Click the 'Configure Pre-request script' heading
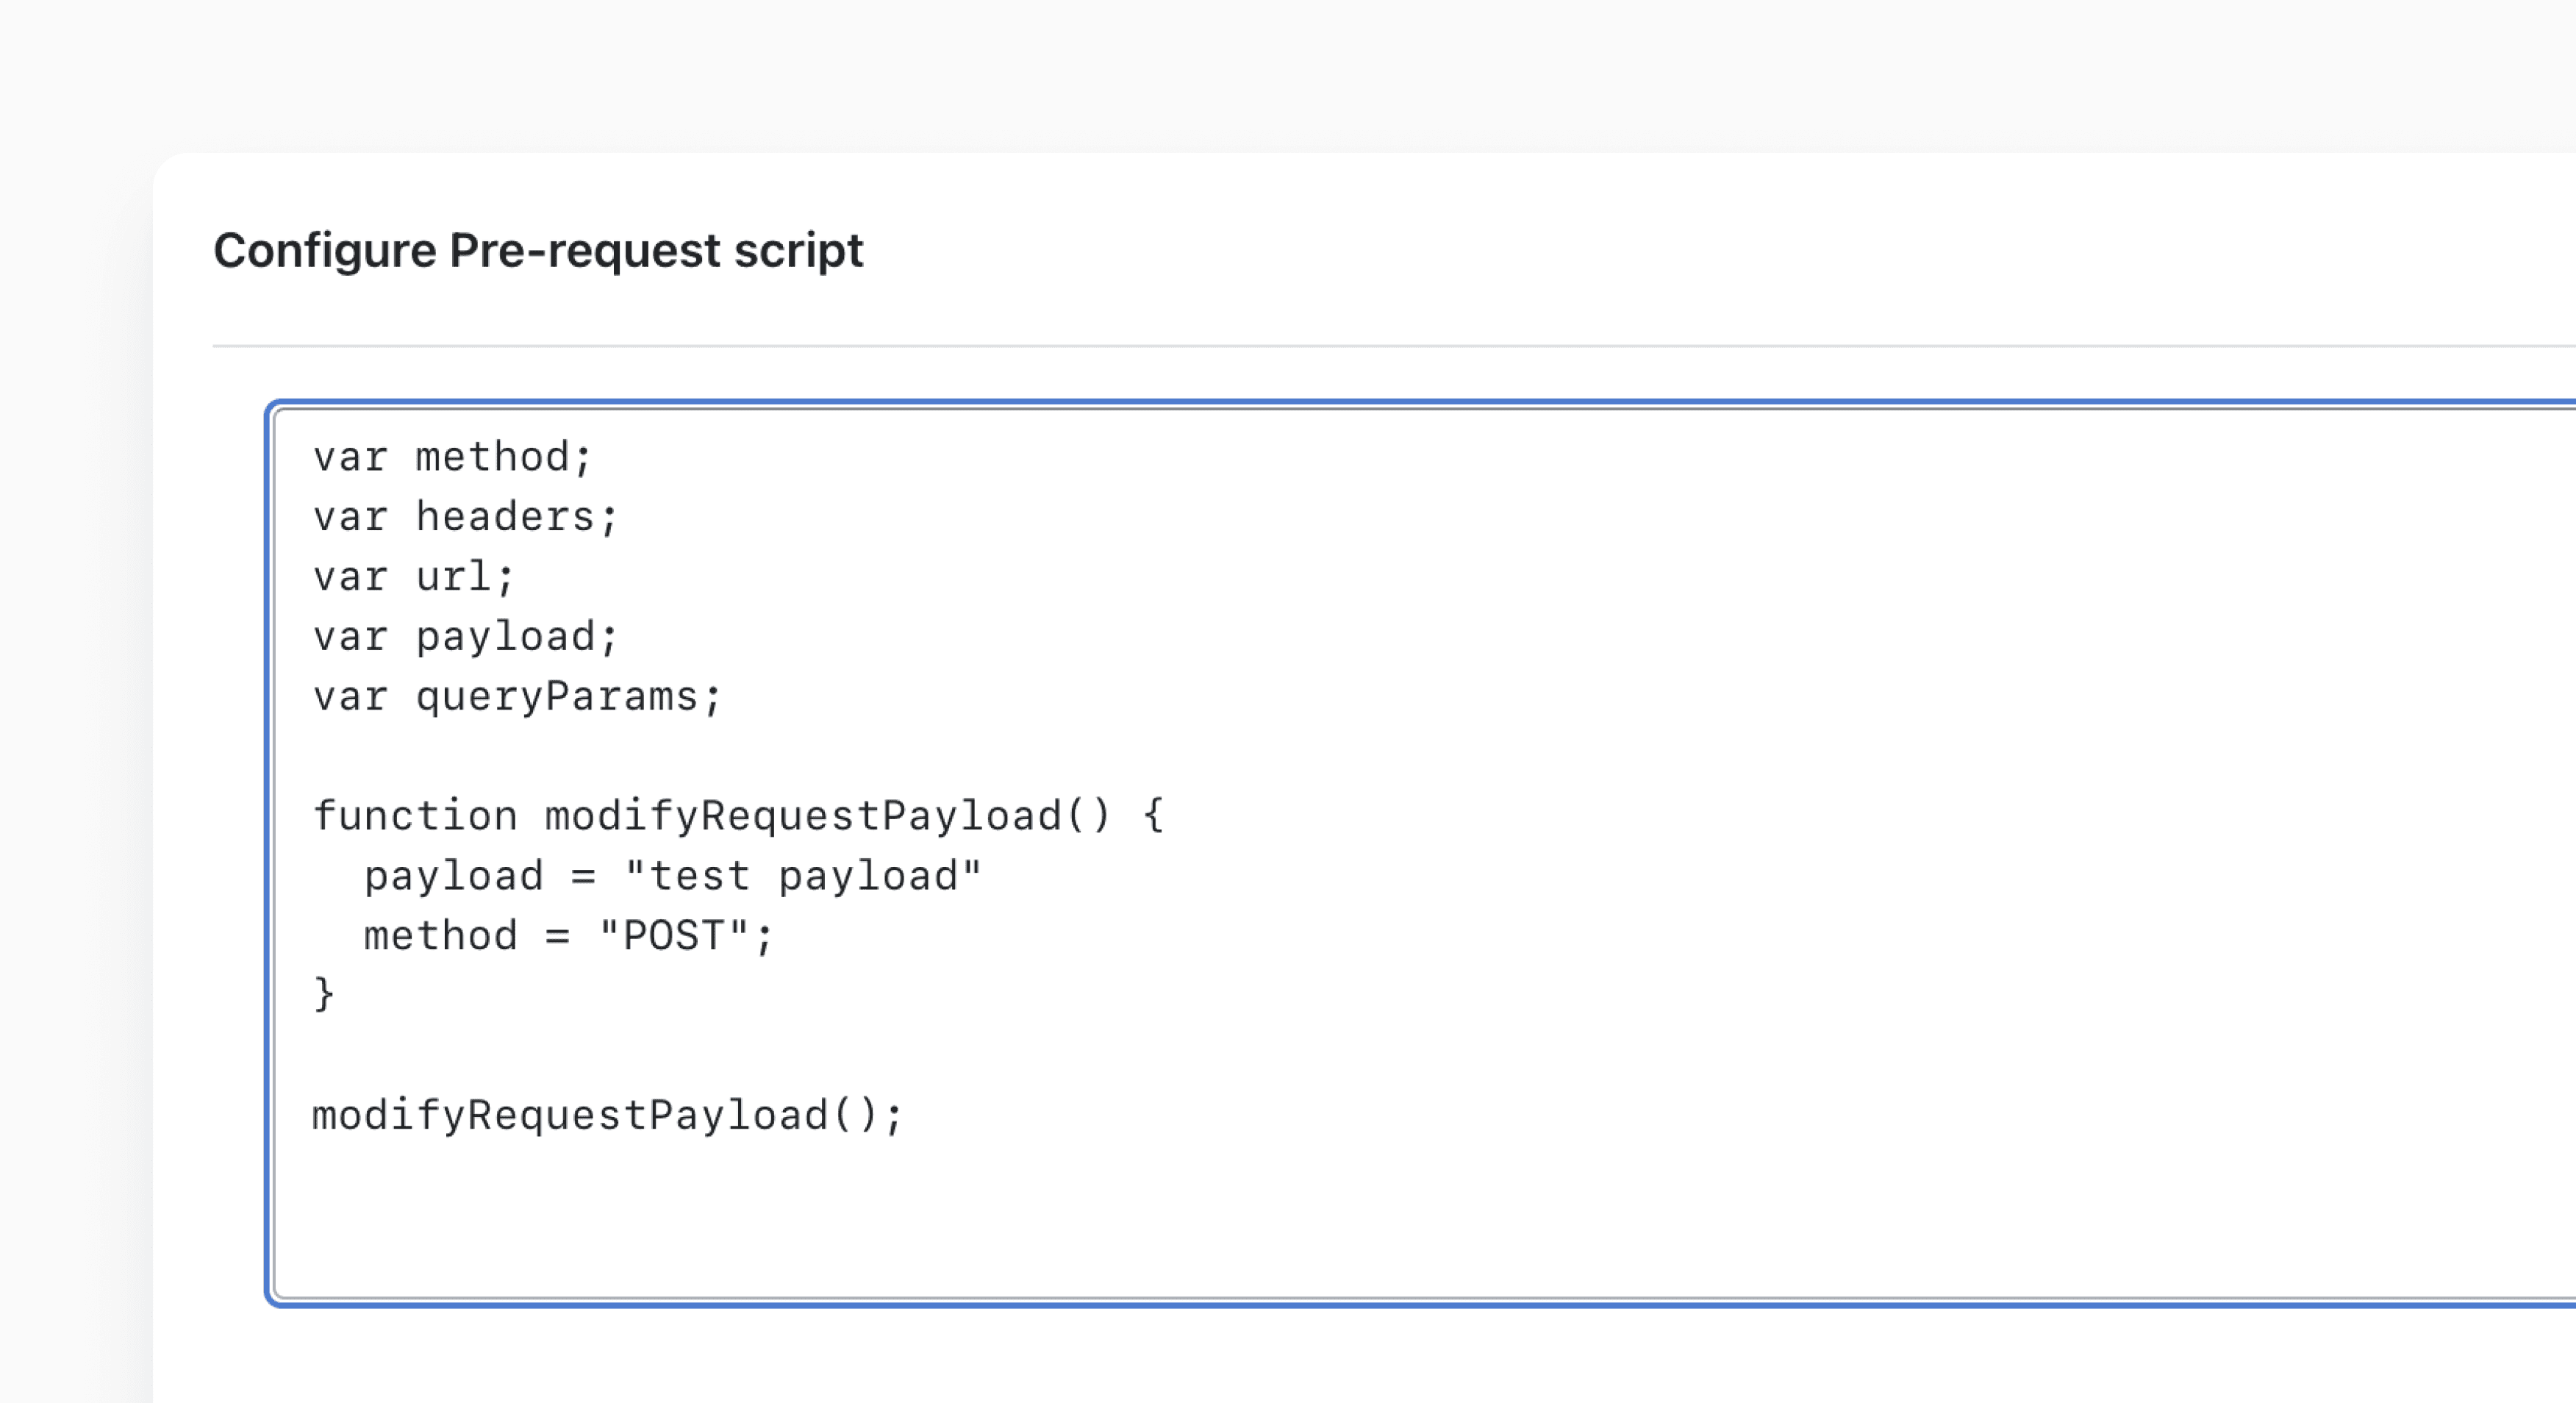Screen dimensions: 2576x1403 point(538,250)
